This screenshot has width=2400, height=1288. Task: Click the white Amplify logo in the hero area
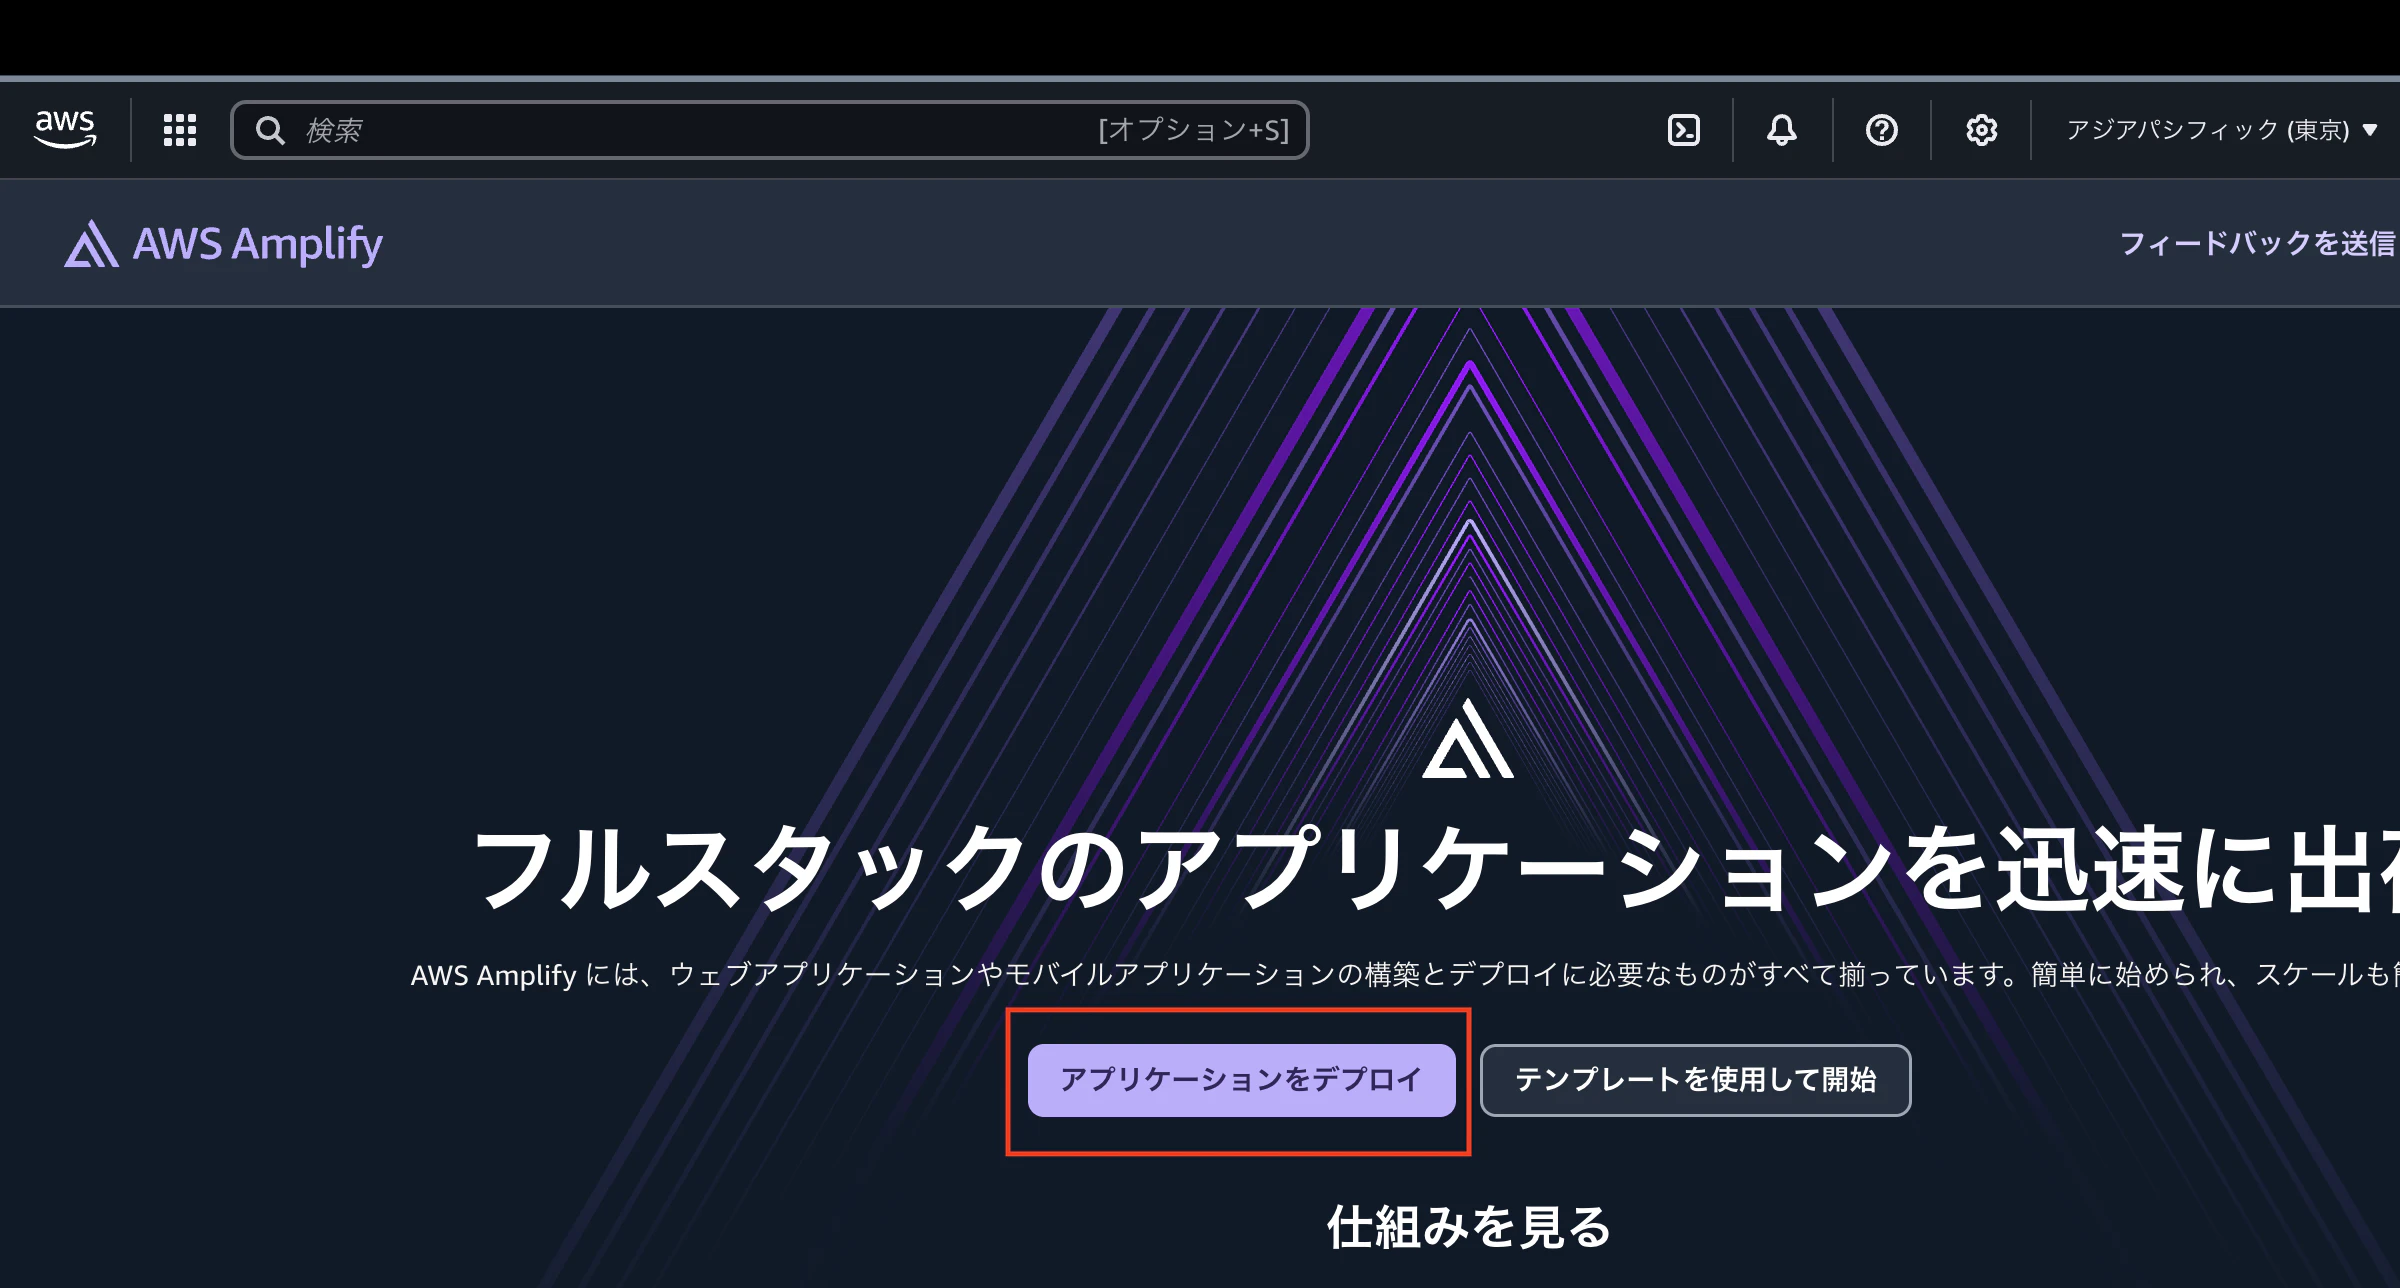click(1468, 739)
